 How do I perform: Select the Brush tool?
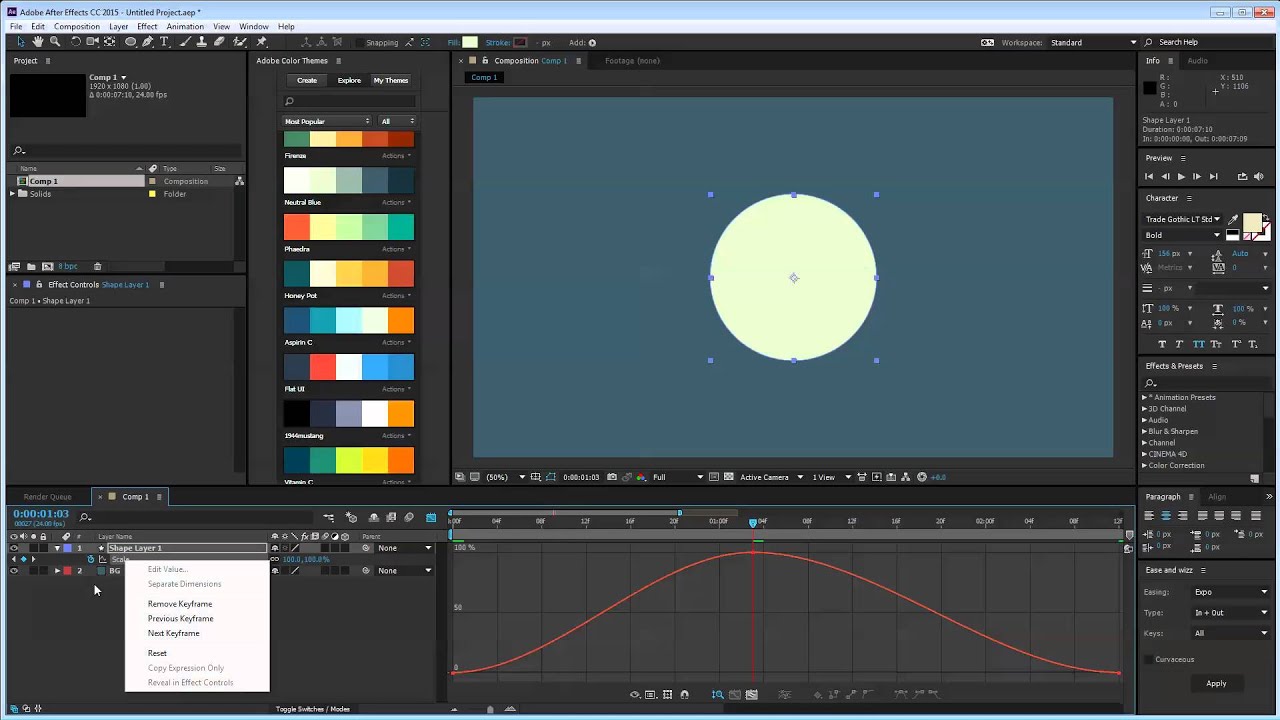coord(185,42)
